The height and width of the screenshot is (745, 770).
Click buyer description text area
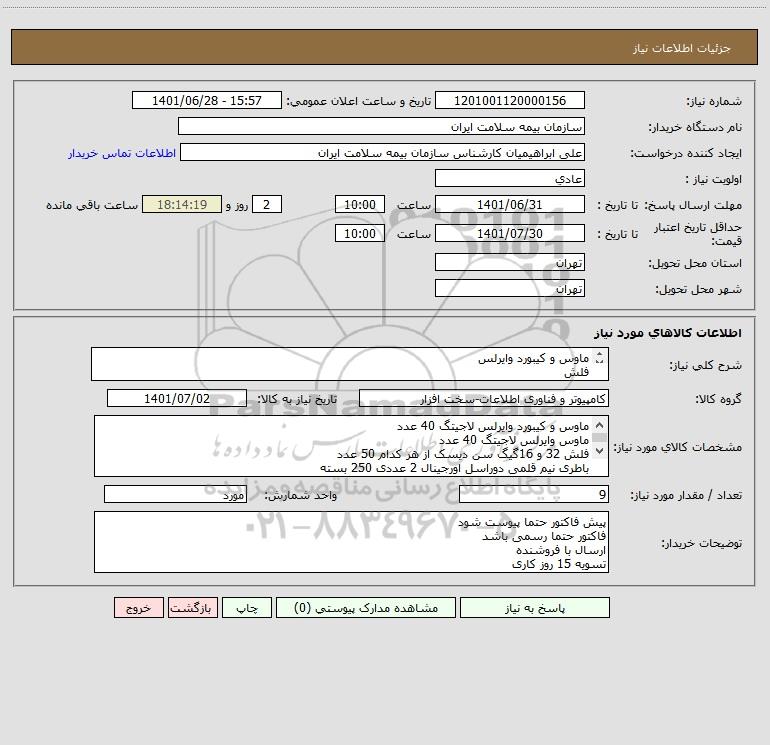[x=351, y=542]
